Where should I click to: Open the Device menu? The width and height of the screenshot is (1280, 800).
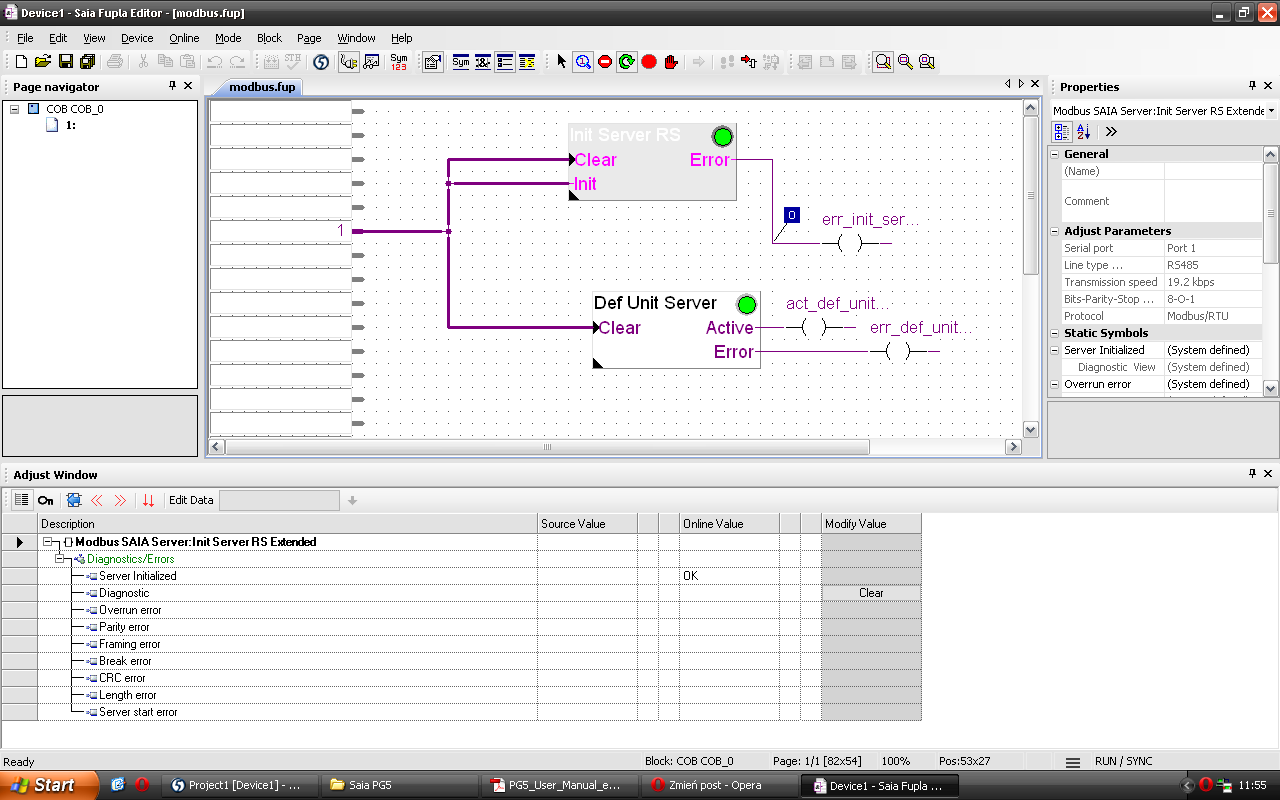click(137, 38)
